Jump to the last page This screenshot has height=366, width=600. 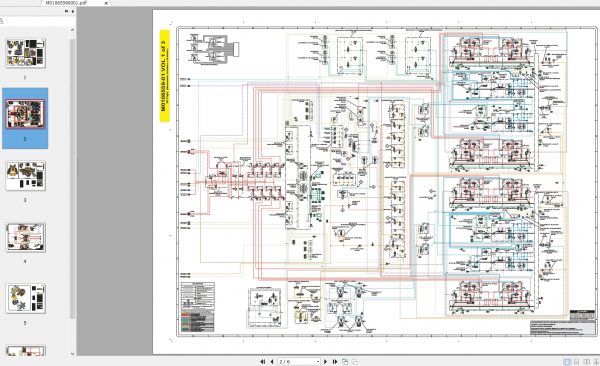pos(335,361)
